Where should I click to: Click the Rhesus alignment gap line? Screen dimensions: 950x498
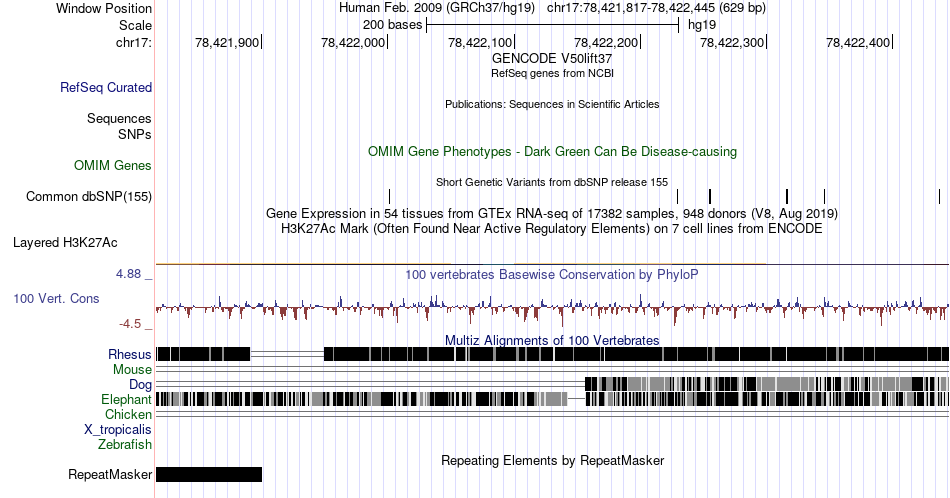tap(287, 354)
